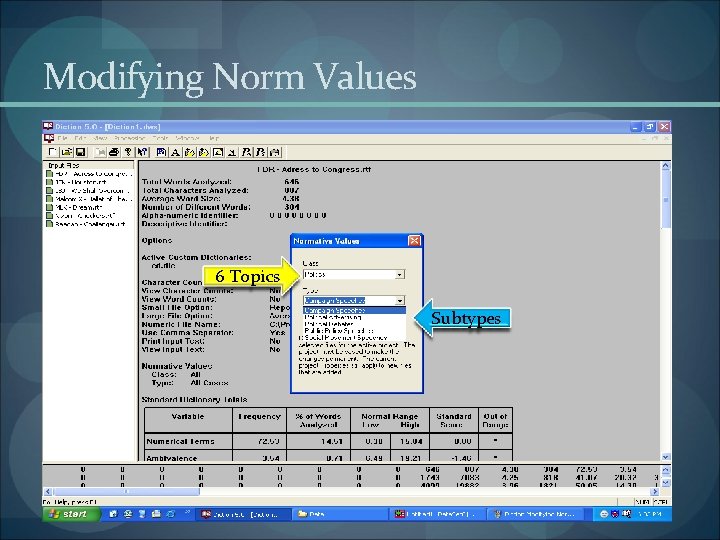Select the Malcolm X input file
The height and width of the screenshot is (540, 720).
click(x=89, y=199)
